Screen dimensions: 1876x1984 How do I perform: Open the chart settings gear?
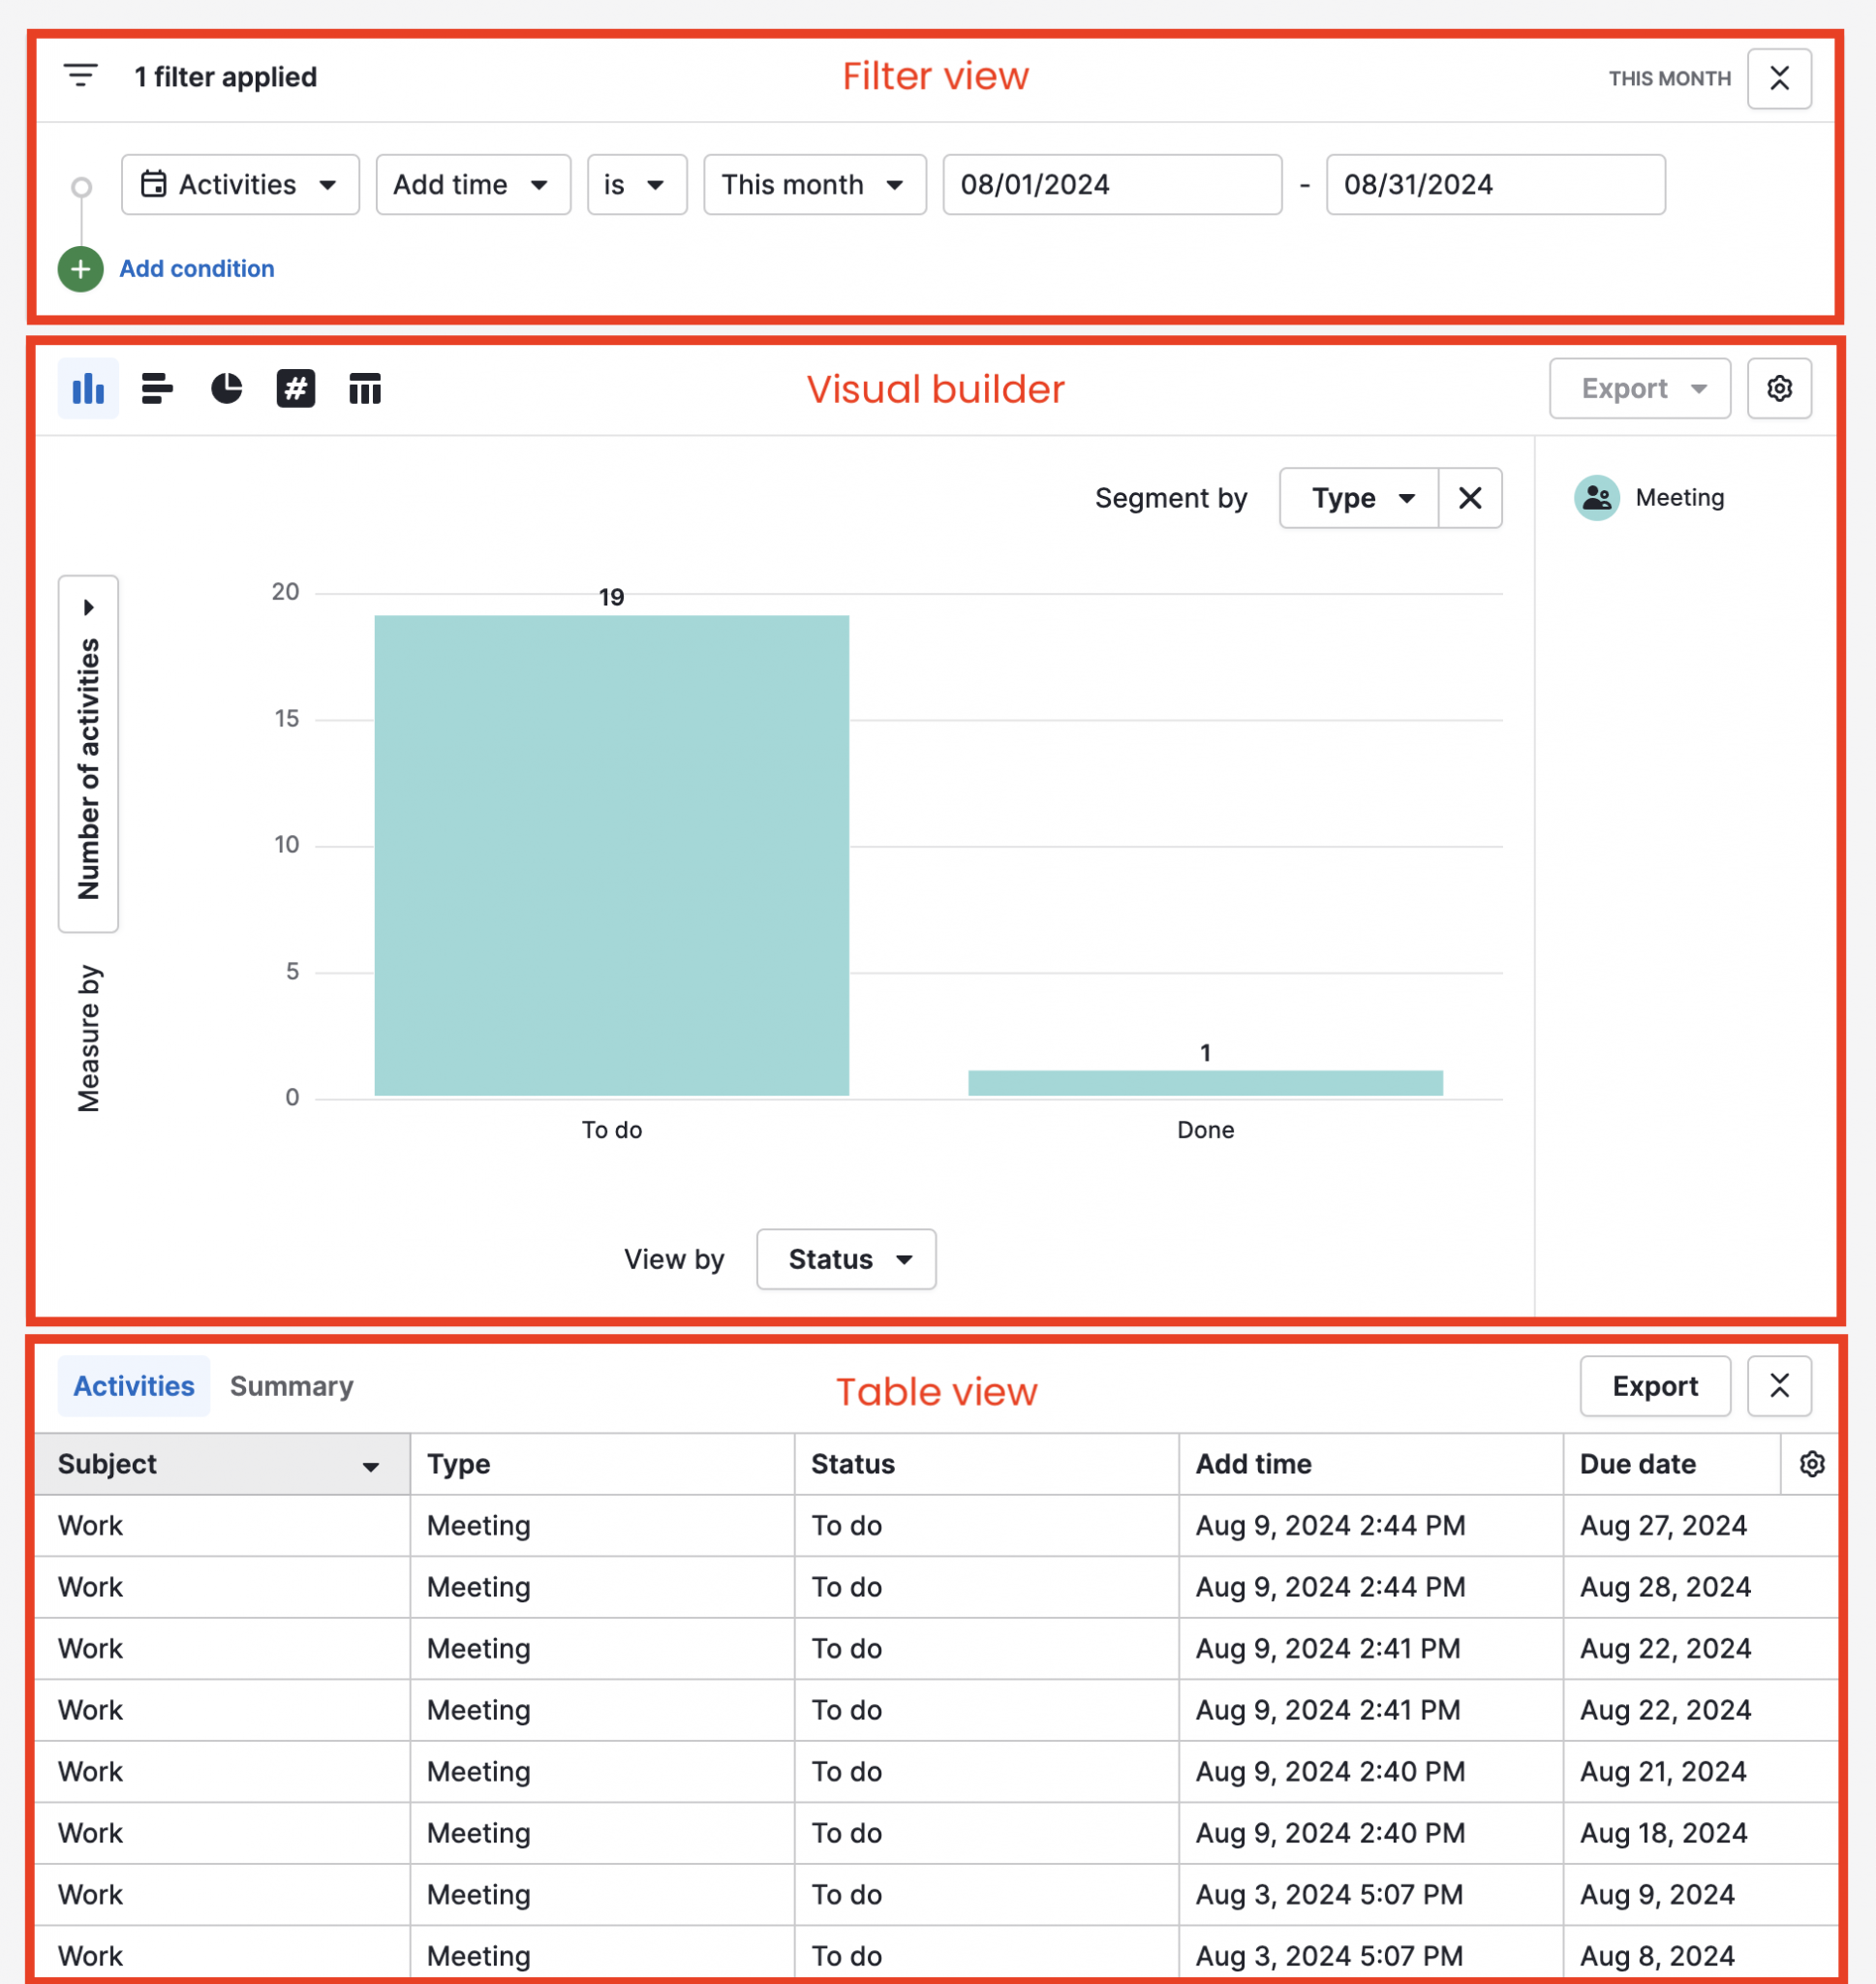(1779, 388)
